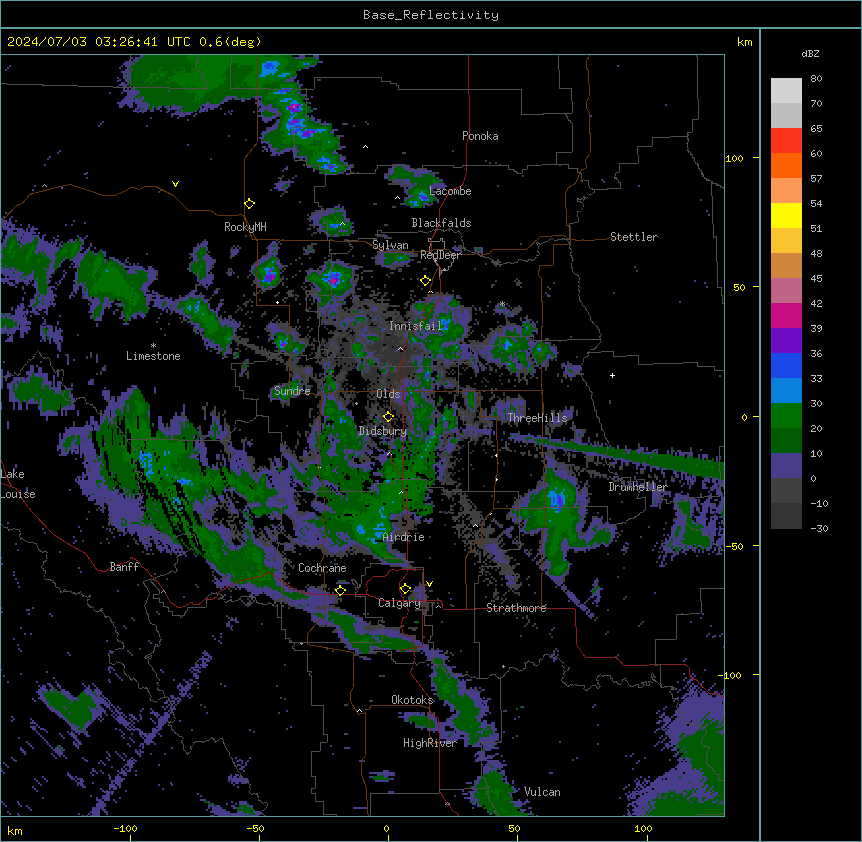Select the Lake Louise label
862x842 pixels.
[x=18, y=484]
